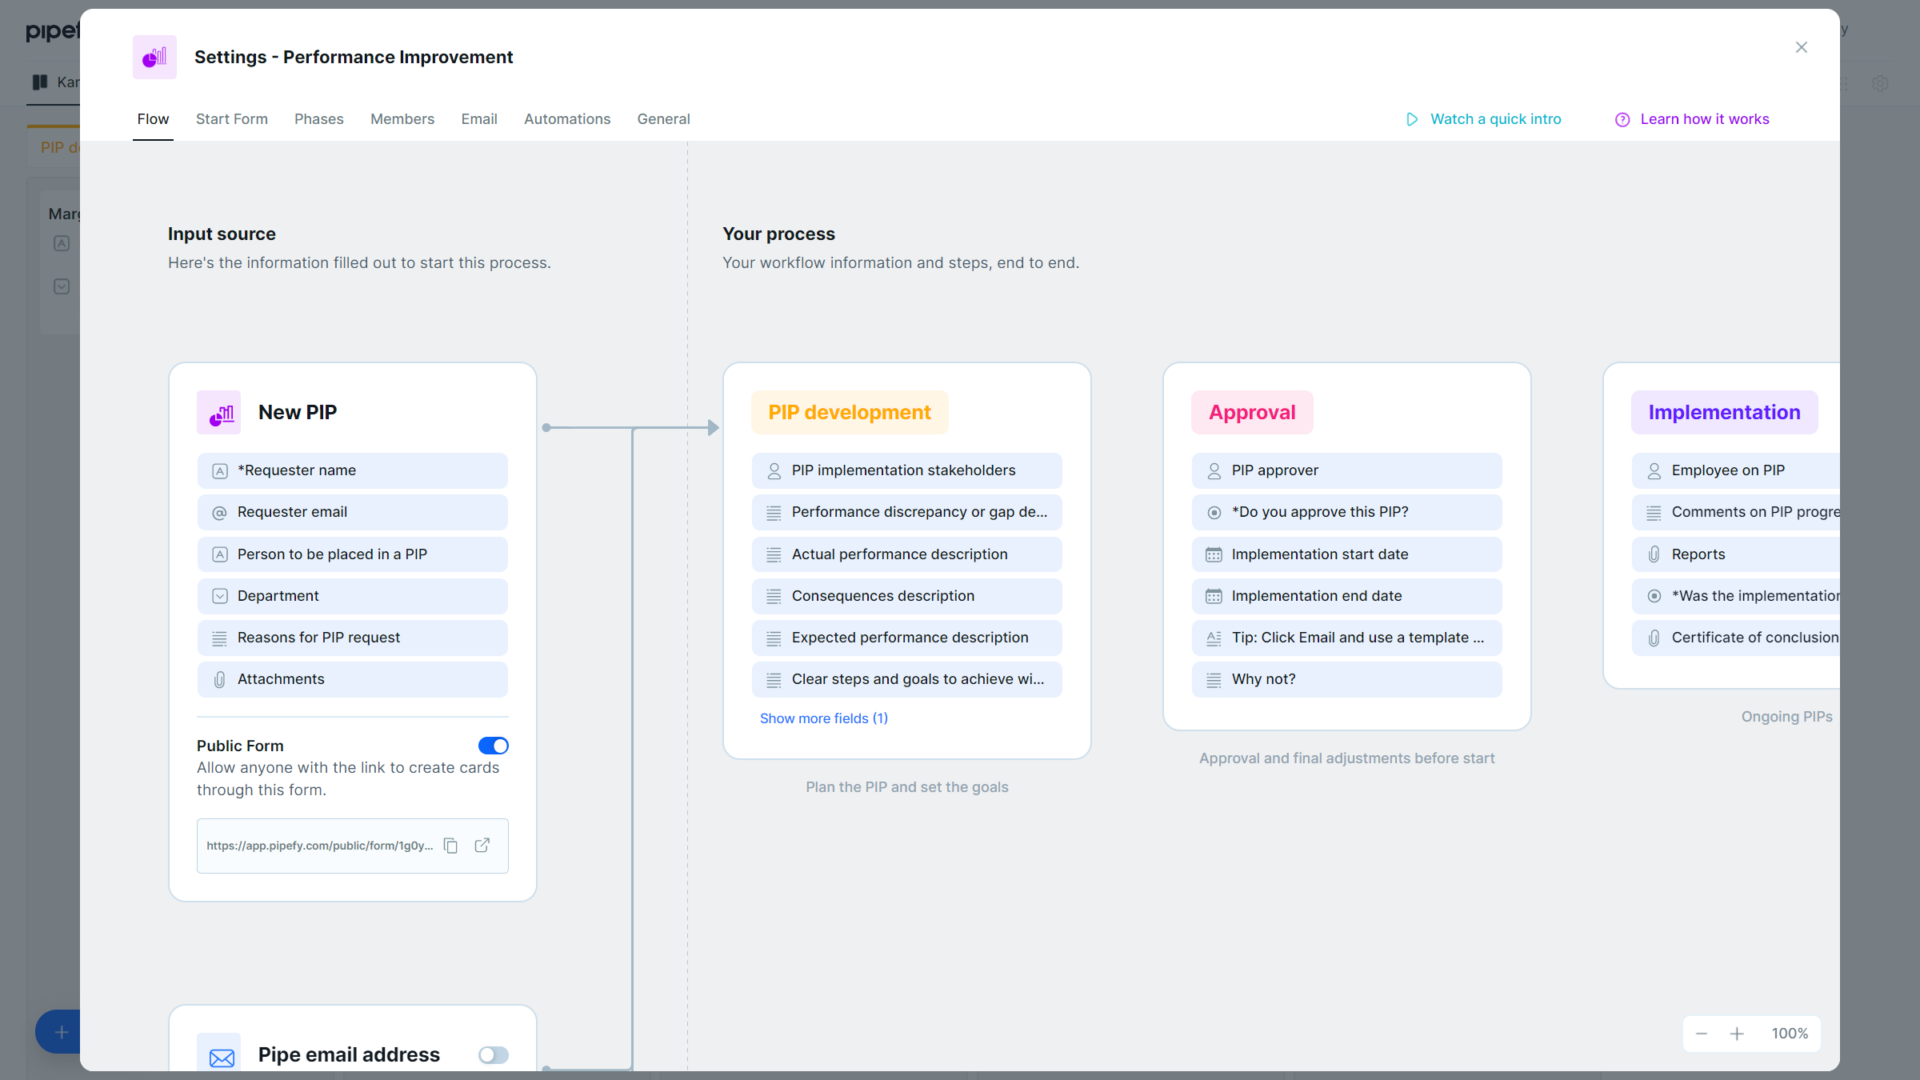
Task: Click the person icon on the PIP approver field
Action: click(x=1213, y=470)
